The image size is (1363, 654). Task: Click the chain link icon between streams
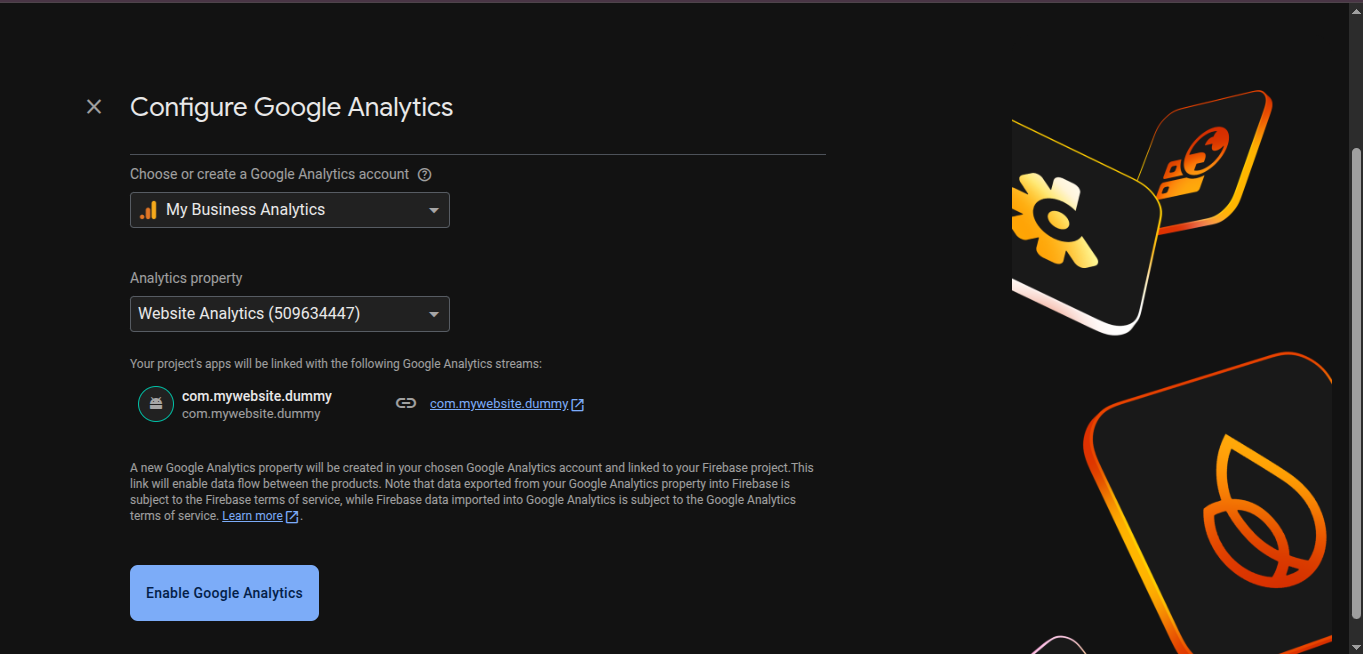[x=405, y=404]
